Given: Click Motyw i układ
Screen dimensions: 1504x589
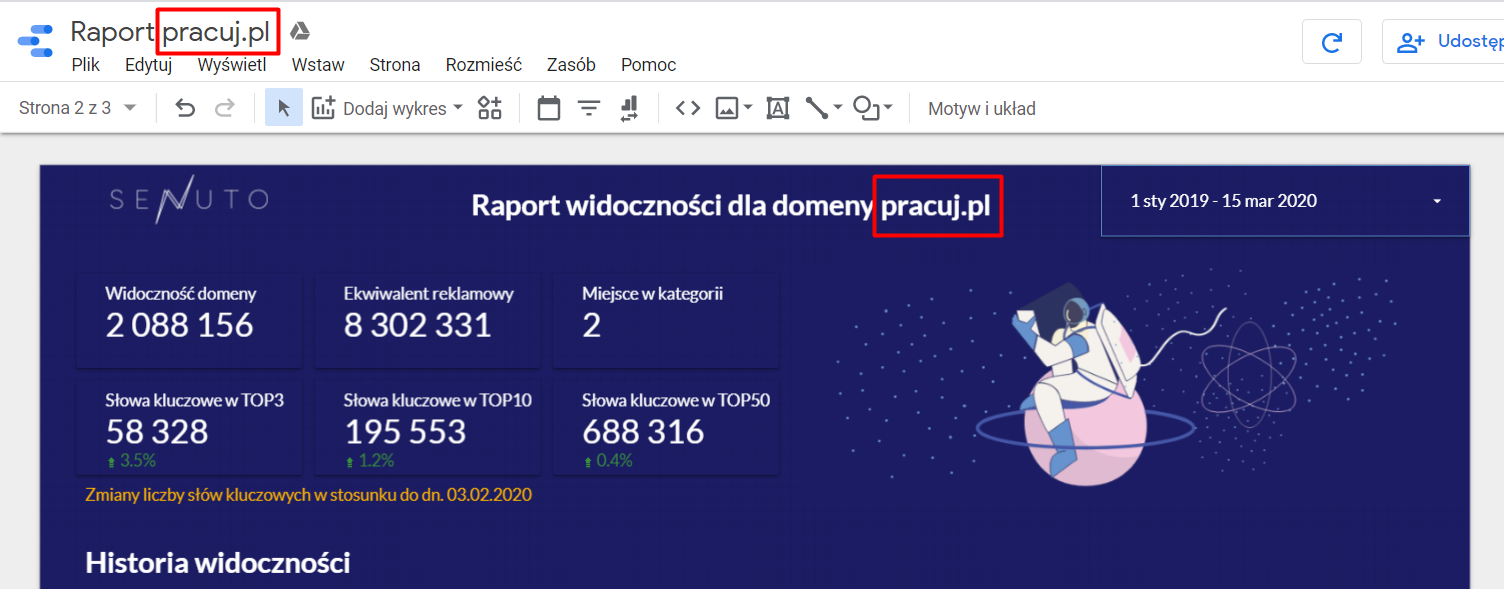Looking at the screenshot, I should tap(982, 108).
